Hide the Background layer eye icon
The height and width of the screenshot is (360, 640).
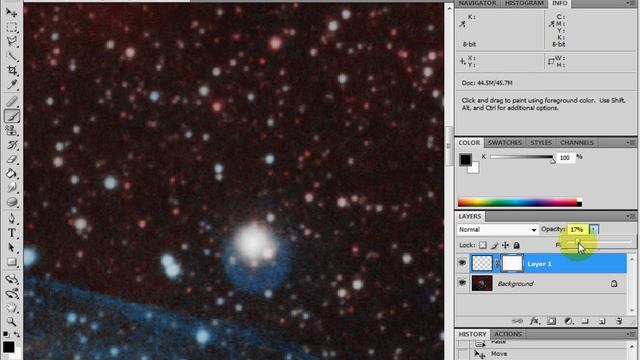click(462, 282)
